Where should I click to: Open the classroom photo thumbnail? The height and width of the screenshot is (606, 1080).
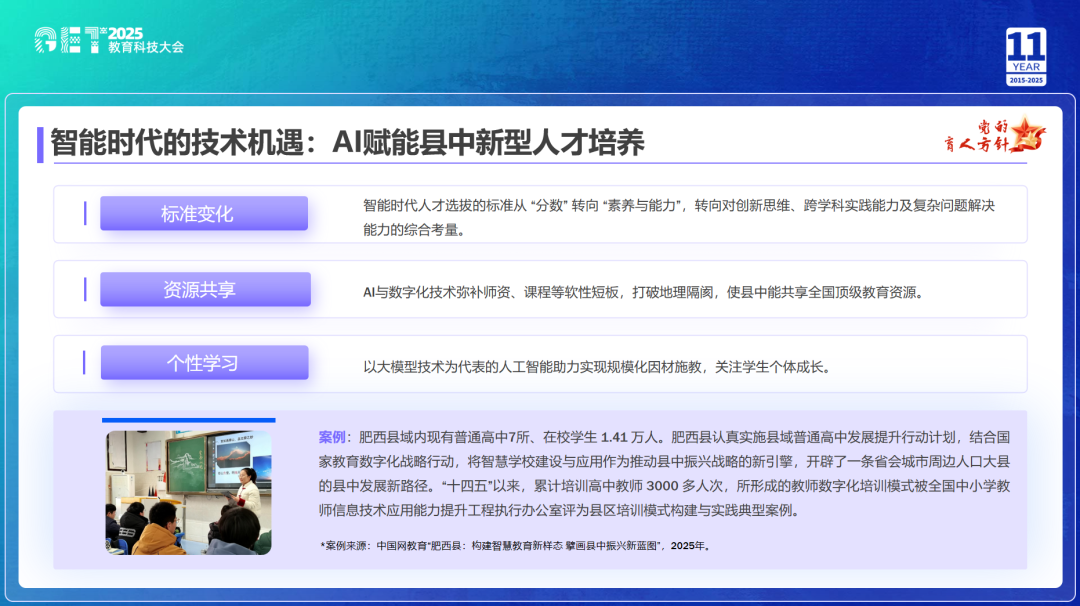[188, 492]
